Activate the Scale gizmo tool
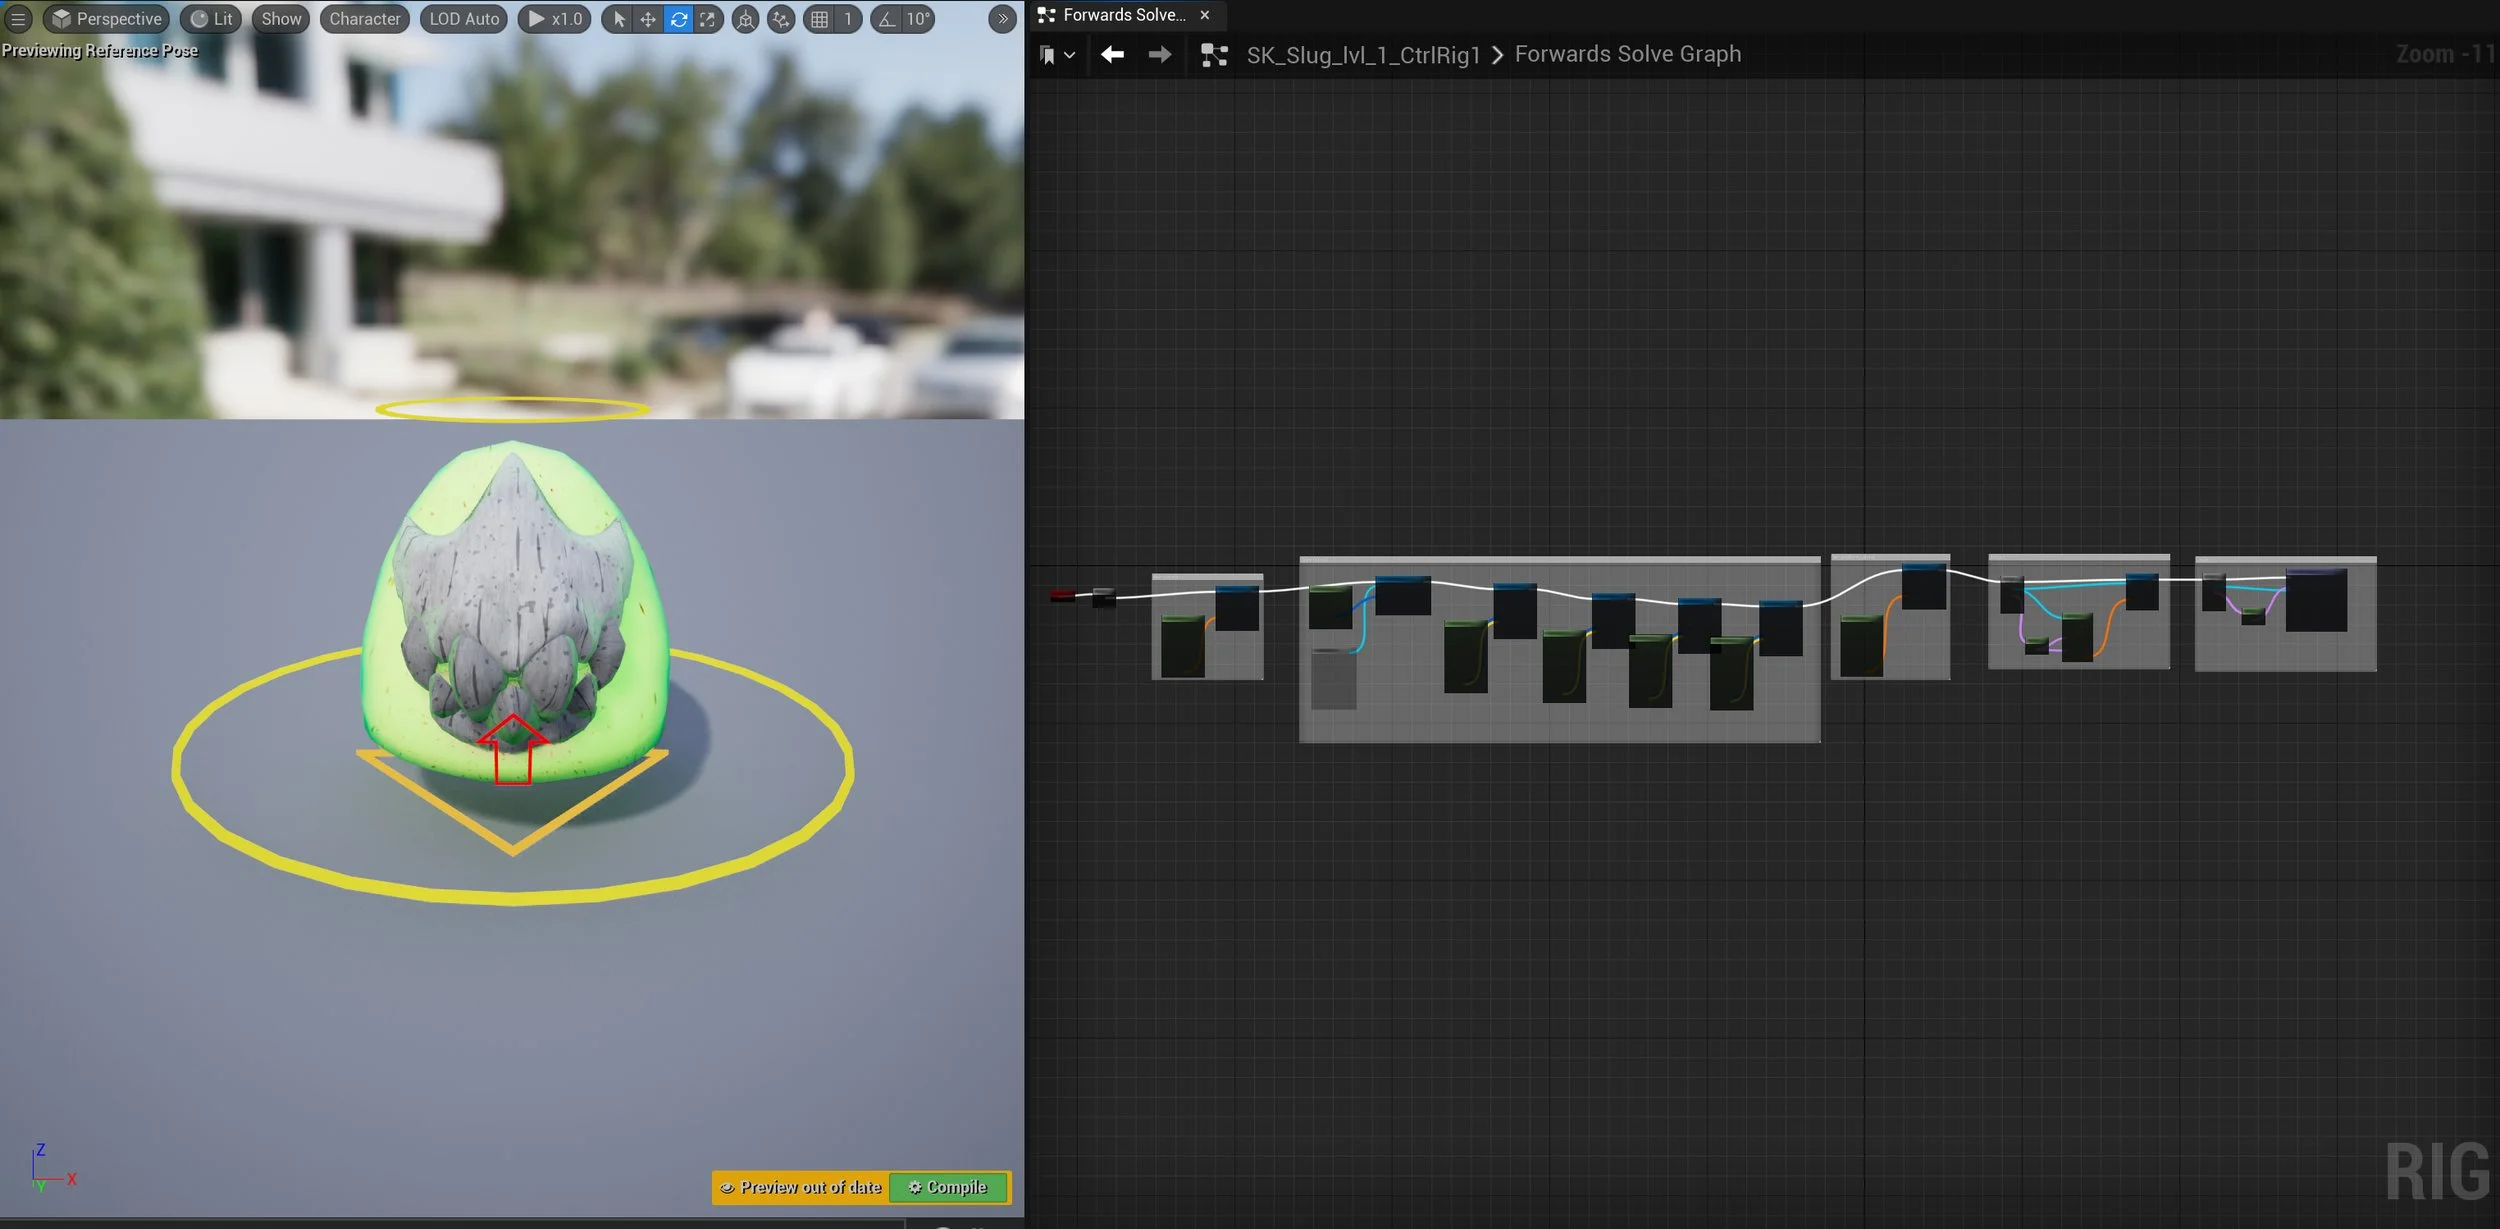This screenshot has width=2500, height=1229. click(x=708, y=19)
